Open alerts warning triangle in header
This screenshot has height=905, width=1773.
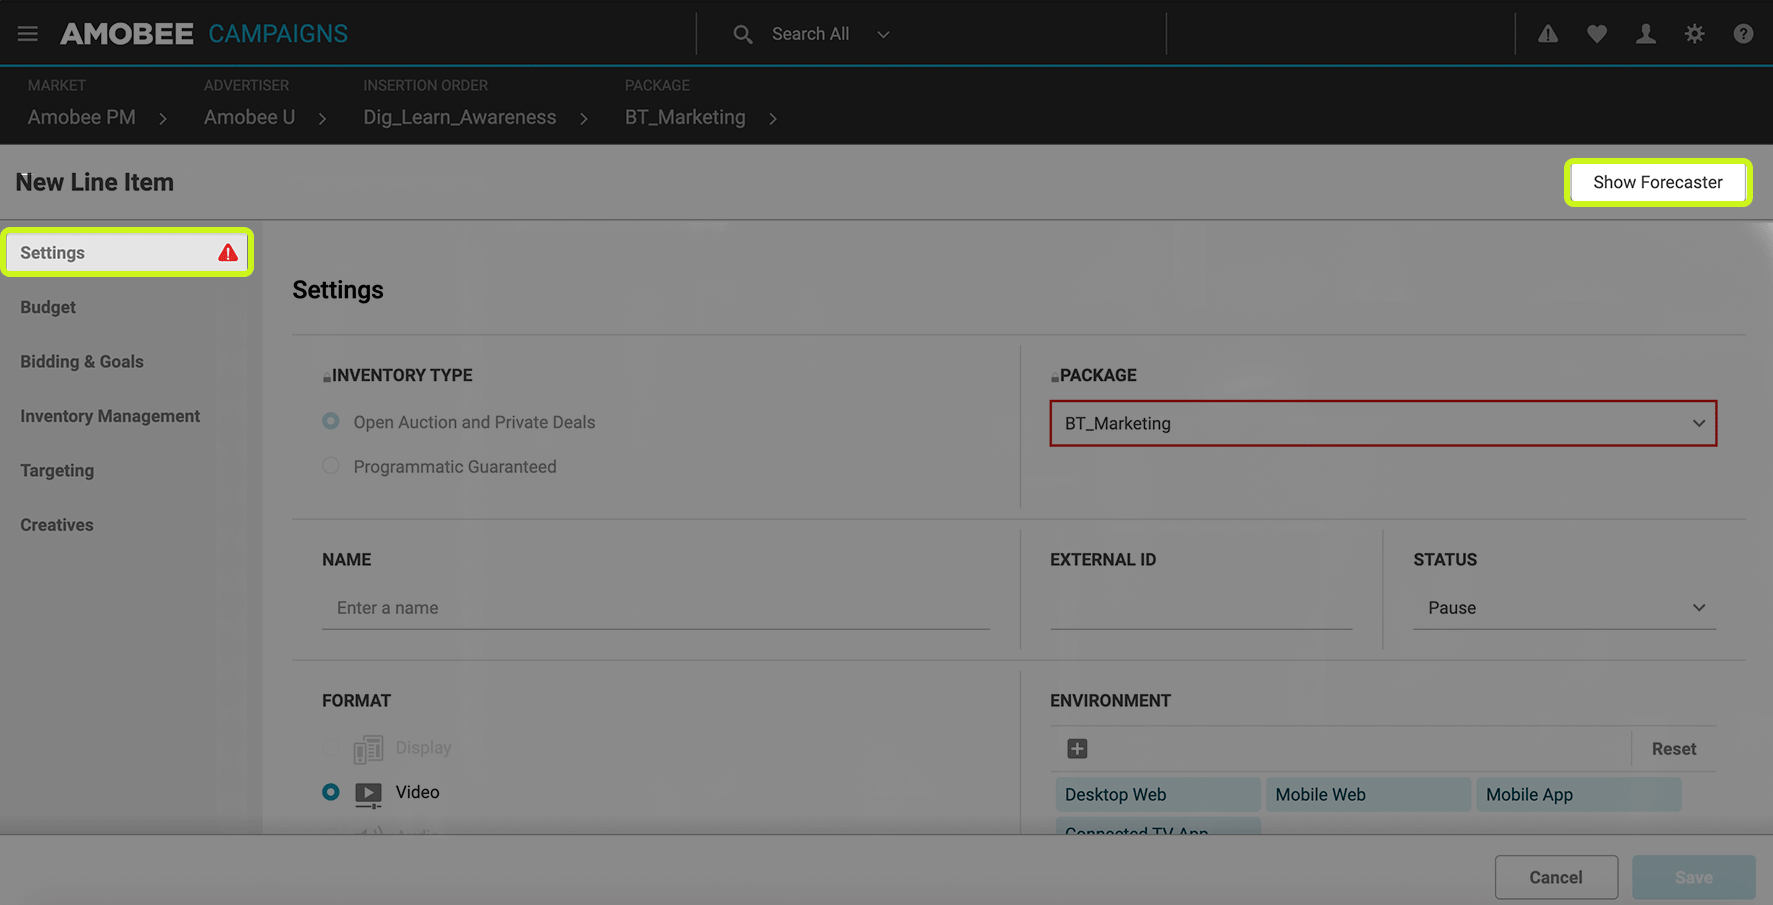pos(1548,34)
